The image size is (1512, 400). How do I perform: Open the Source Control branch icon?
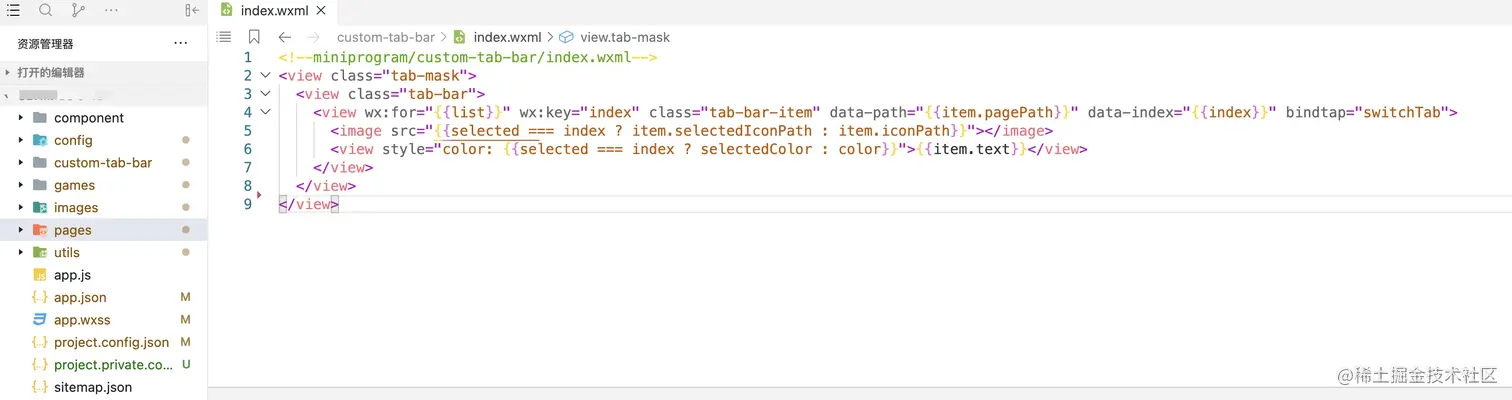point(79,10)
